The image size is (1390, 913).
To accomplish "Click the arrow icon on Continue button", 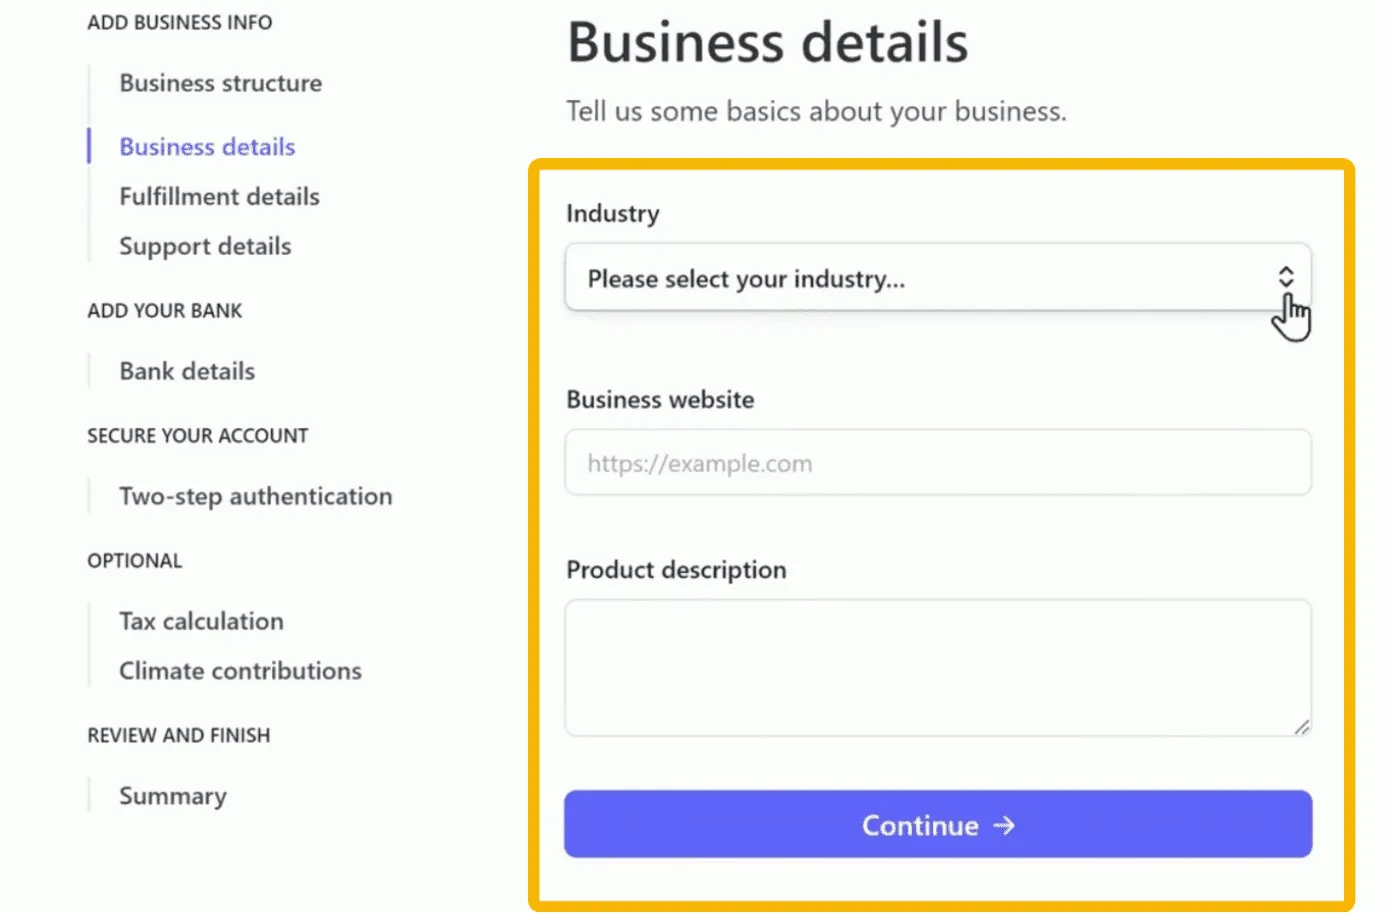I will [x=1004, y=825].
